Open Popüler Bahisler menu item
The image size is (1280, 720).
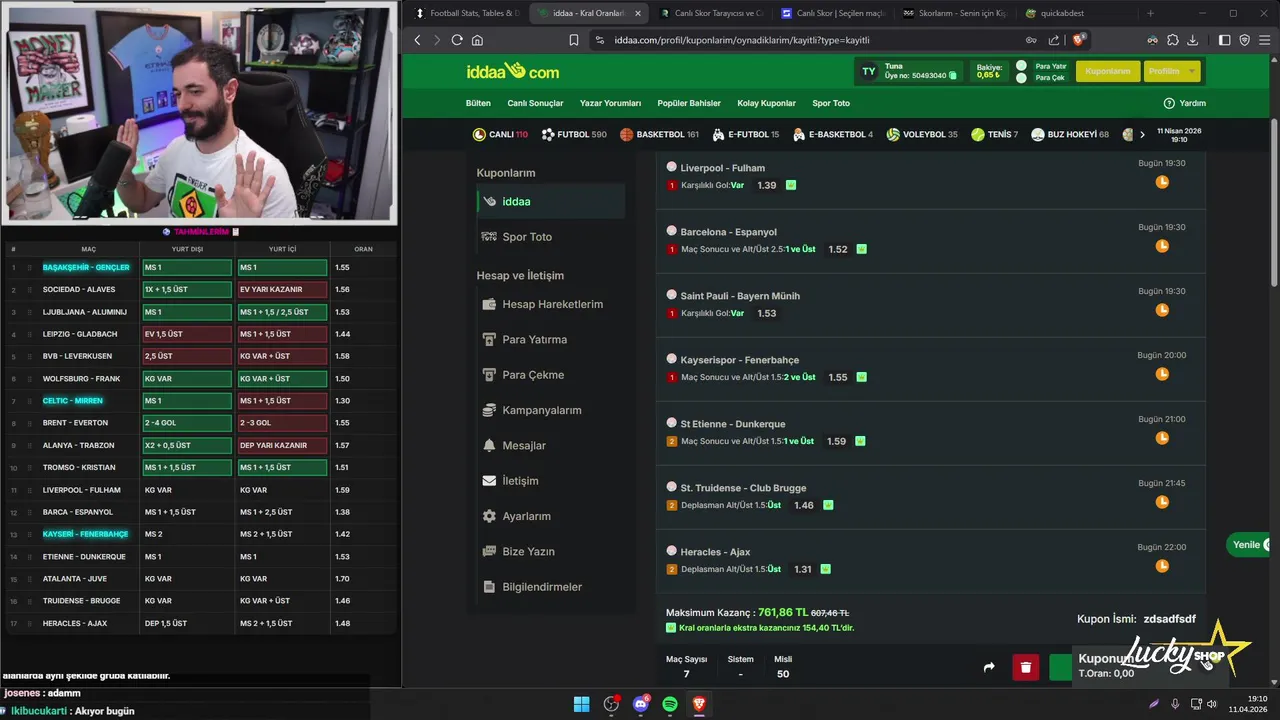pyautogui.click(x=689, y=103)
